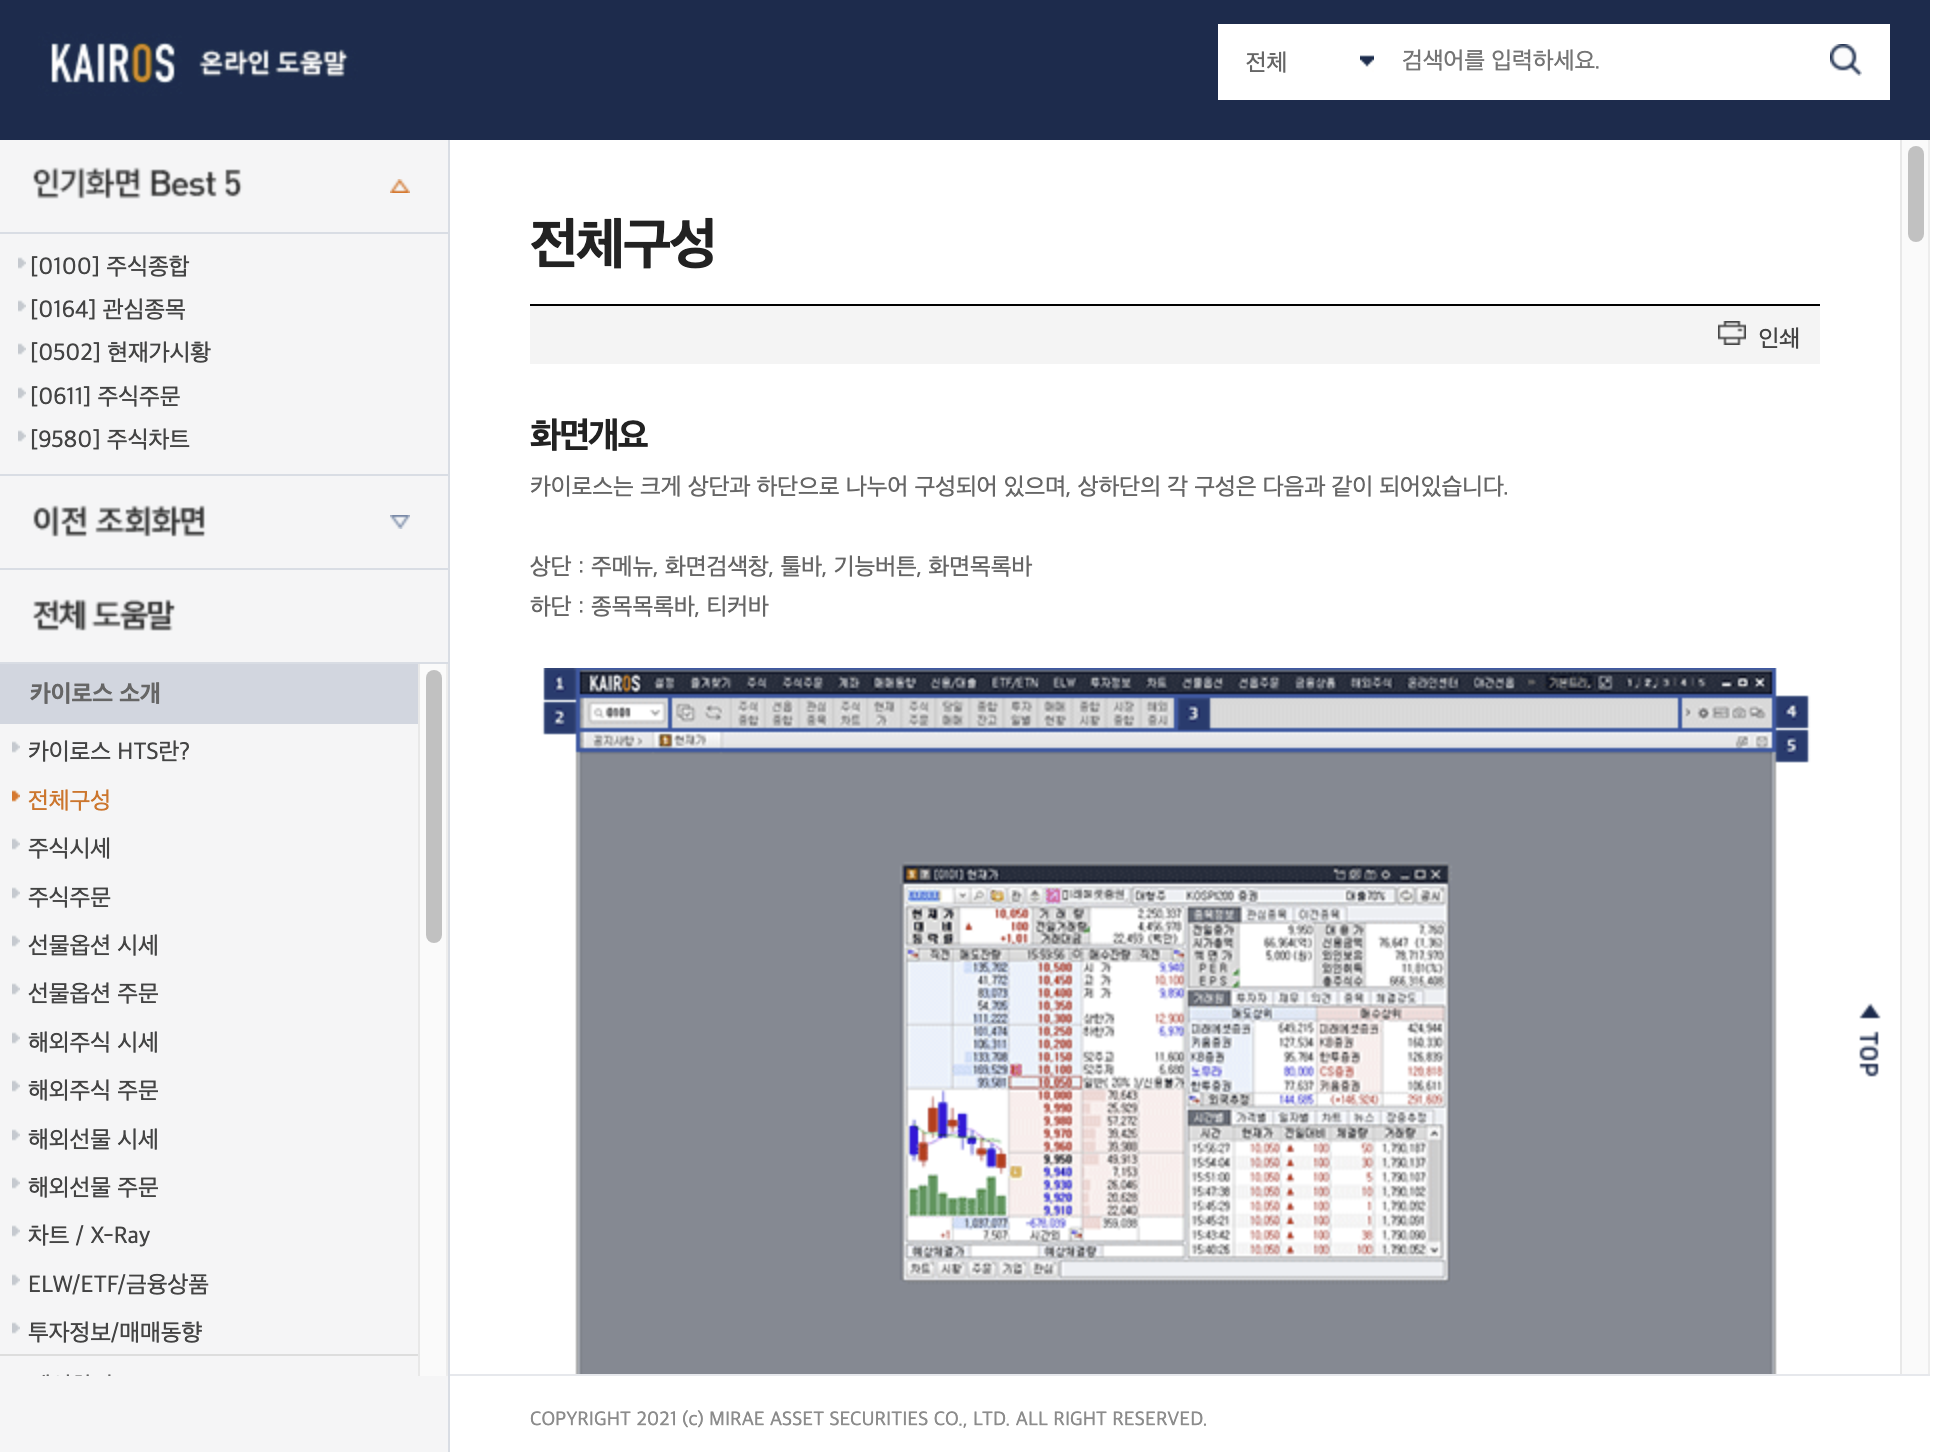Screen dimensions: 1936x1452
Task: Click the search magnifier icon in the header
Action: 1845,61
